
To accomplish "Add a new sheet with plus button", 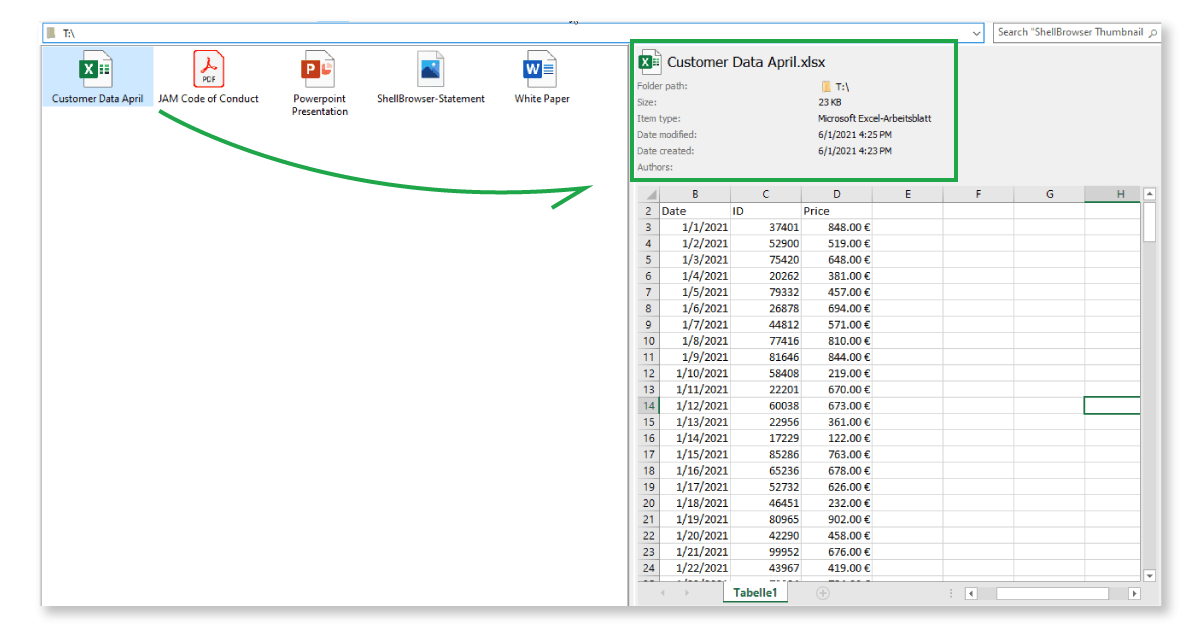I will click(823, 593).
